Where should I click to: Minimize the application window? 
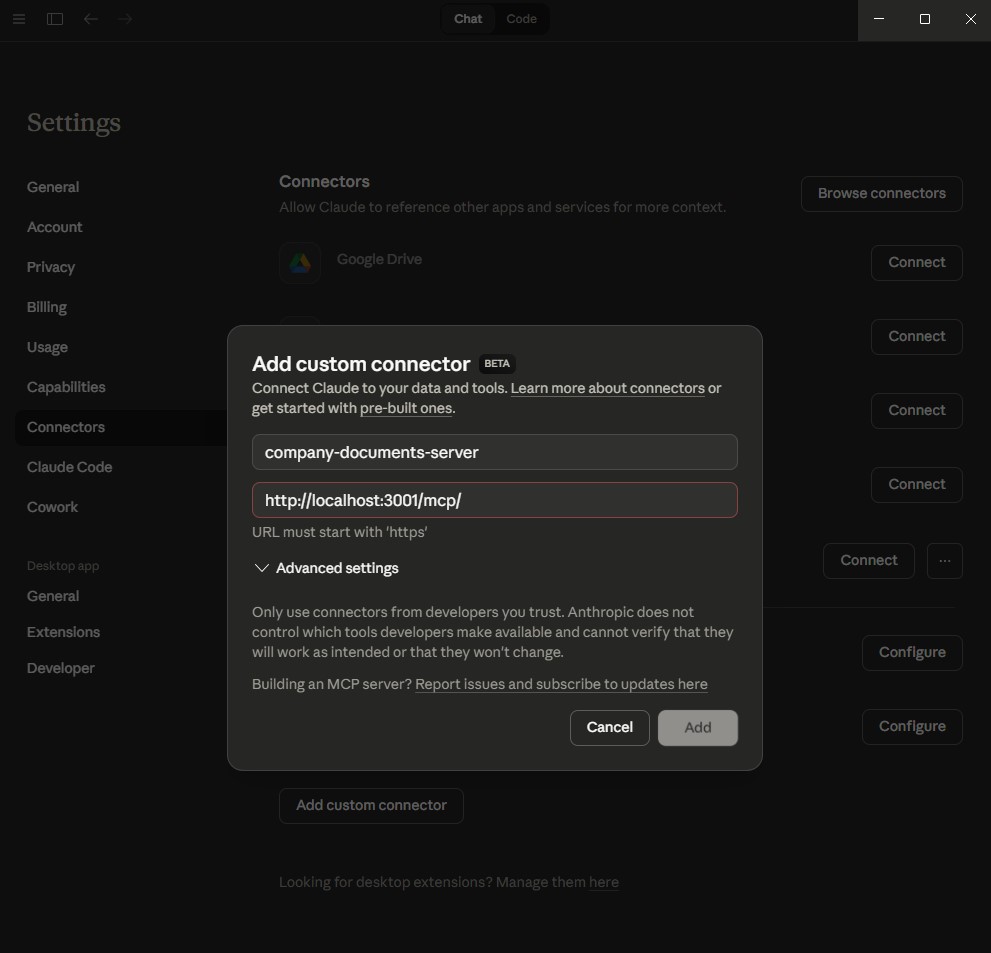pos(879,19)
